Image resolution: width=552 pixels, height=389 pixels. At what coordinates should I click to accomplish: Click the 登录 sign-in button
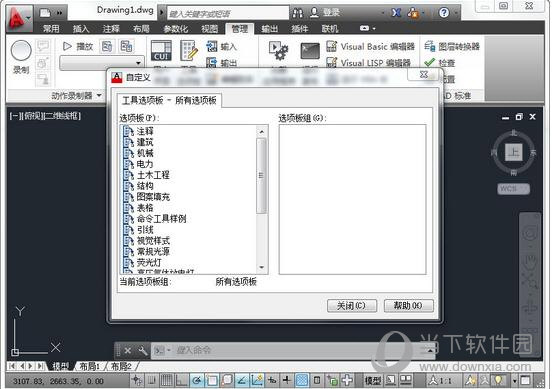(x=326, y=13)
